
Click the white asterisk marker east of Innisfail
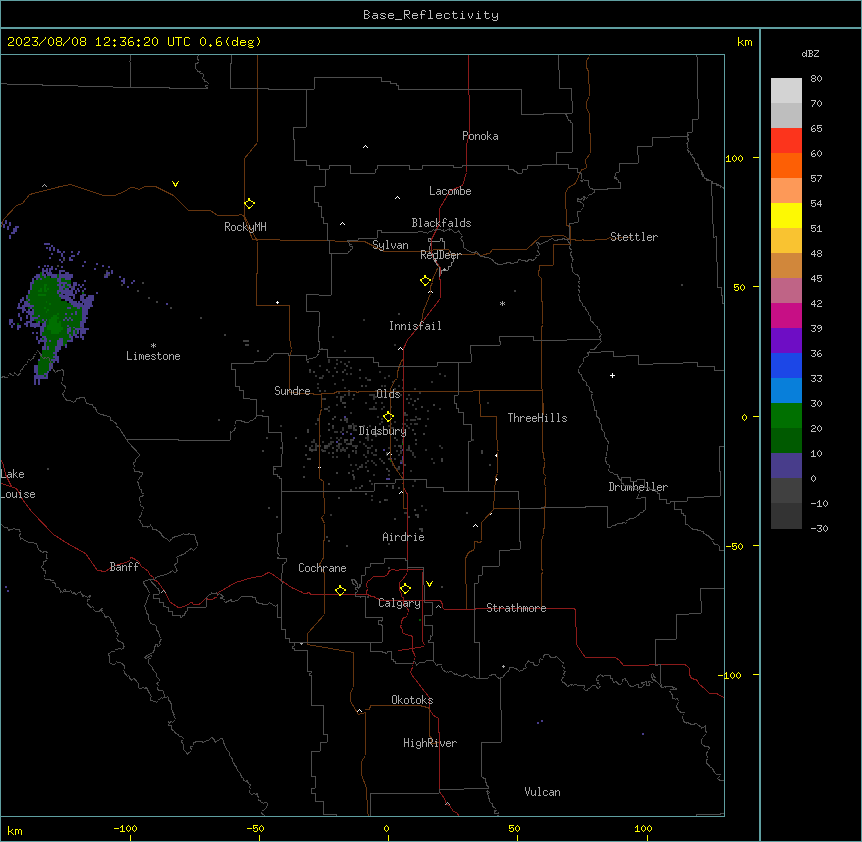(502, 303)
